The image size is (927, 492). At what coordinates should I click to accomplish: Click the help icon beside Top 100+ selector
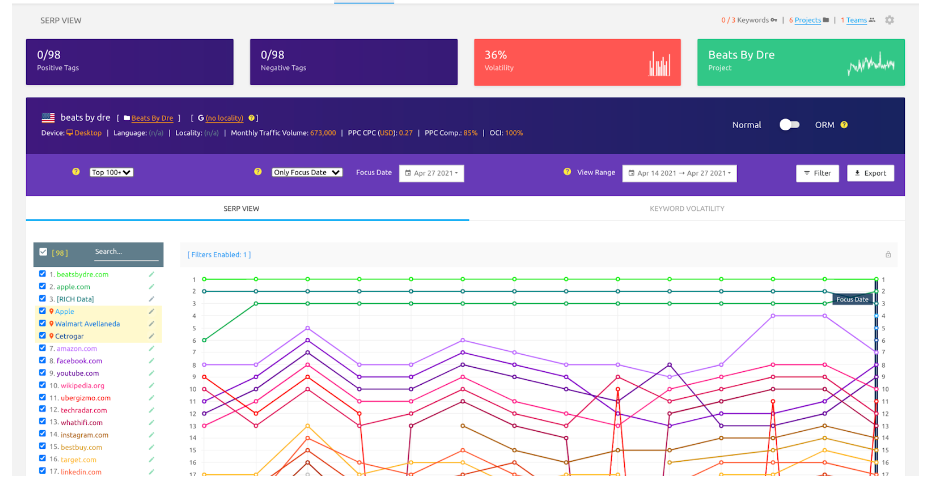75,172
